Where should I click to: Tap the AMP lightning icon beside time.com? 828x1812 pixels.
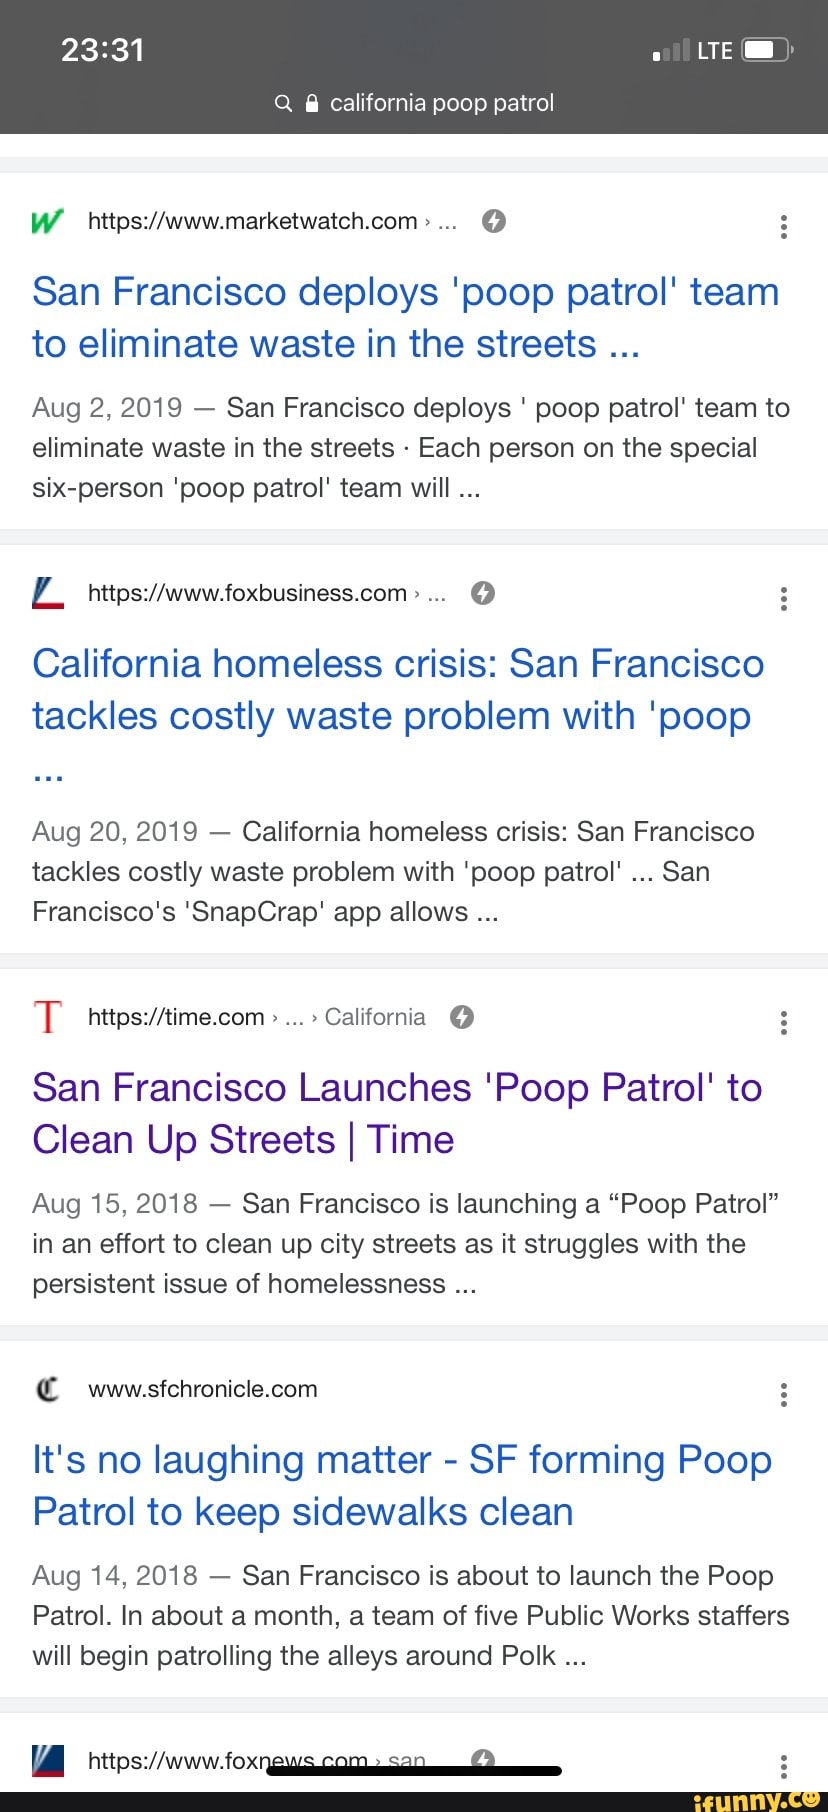461,1017
